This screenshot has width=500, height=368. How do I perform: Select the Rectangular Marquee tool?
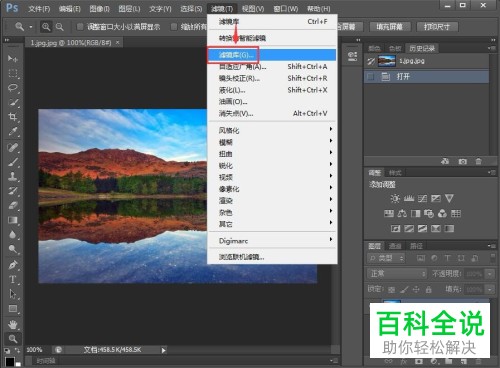(13, 73)
